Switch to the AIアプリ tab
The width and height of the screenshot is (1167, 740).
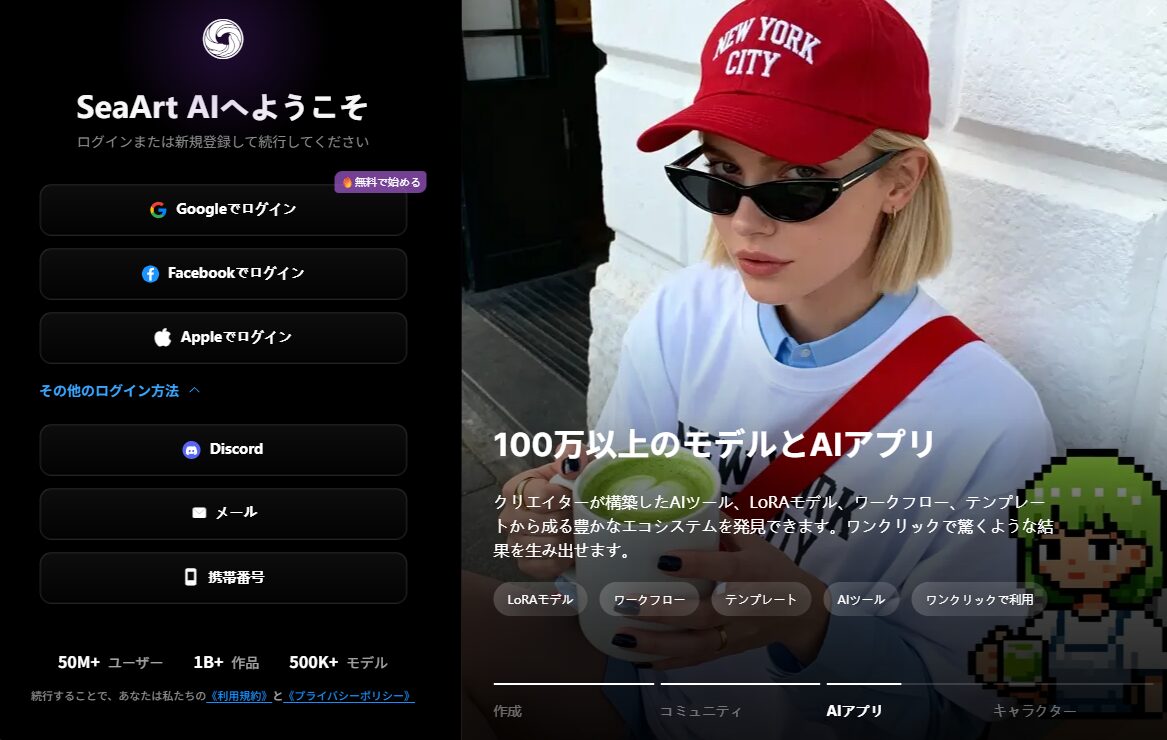click(x=854, y=711)
